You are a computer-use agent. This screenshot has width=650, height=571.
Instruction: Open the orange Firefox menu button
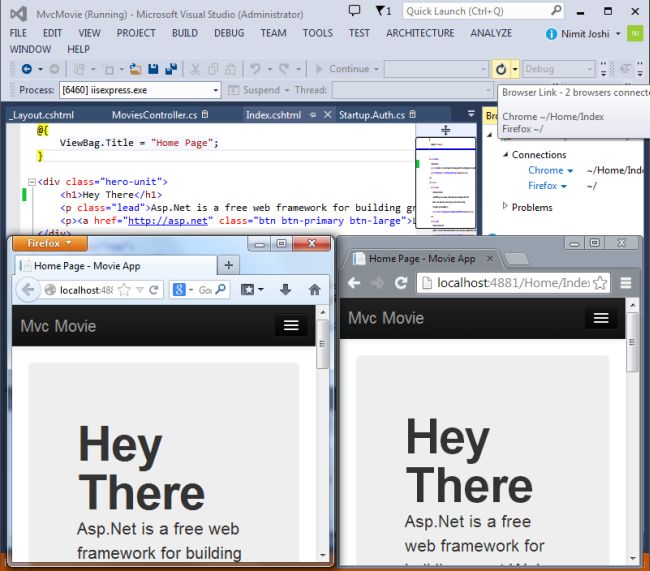pos(50,243)
